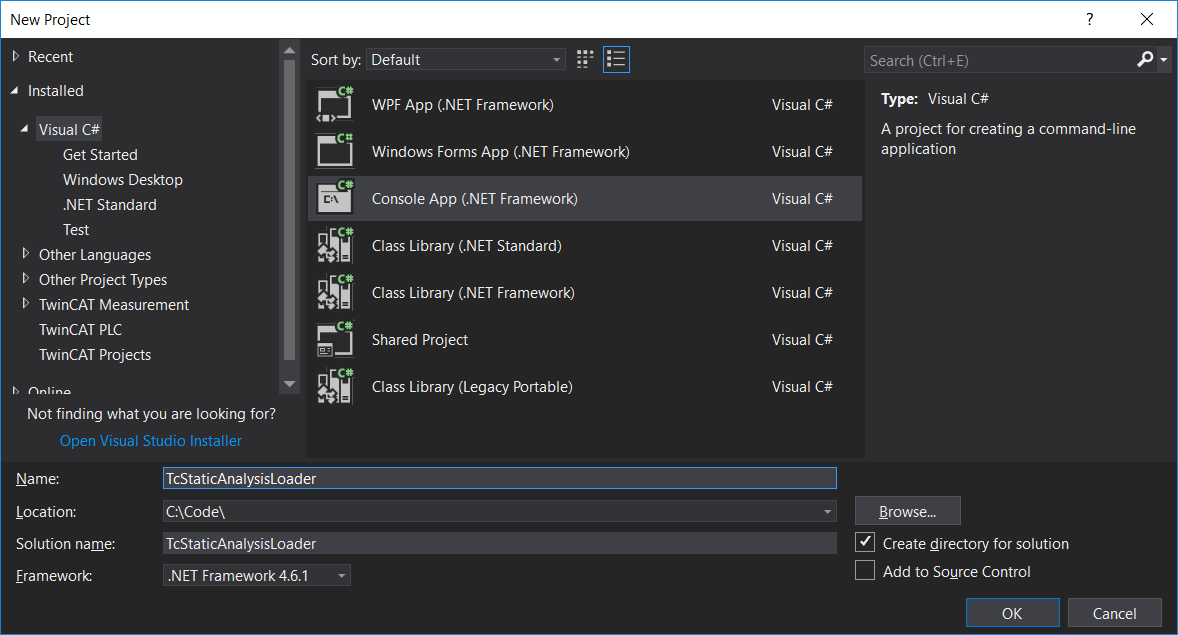
Task: Open the Sort by Default dropdown
Action: click(x=466, y=59)
